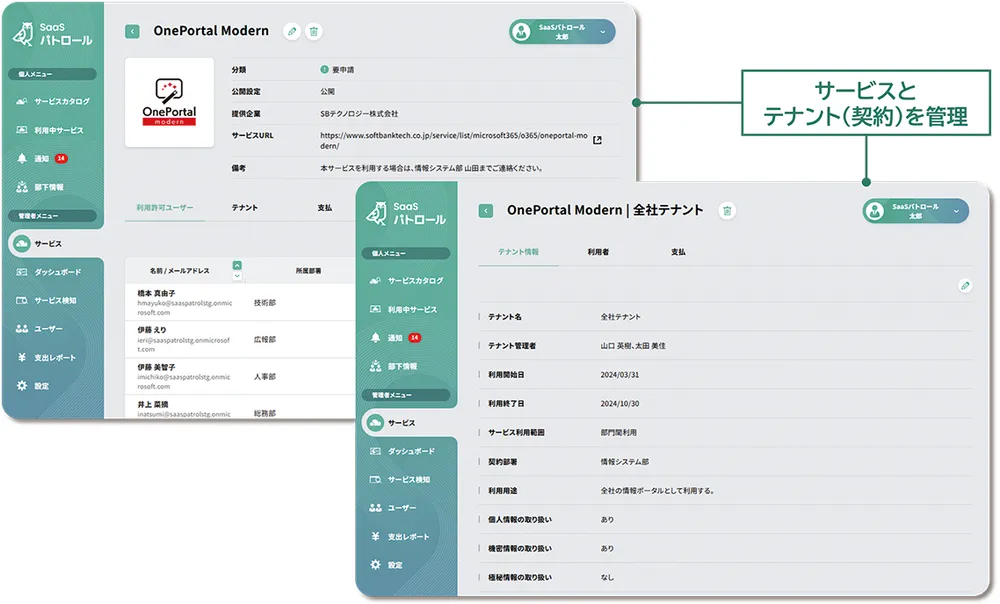Open サービスカタログ in tenant window sidebar
This screenshot has width=1000, height=604.
[407, 281]
